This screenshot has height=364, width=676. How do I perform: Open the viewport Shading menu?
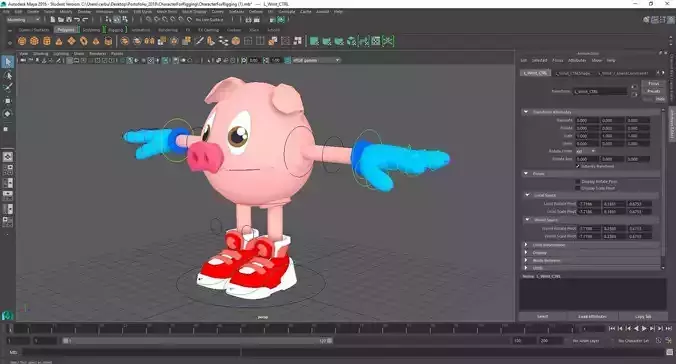point(41,54)
